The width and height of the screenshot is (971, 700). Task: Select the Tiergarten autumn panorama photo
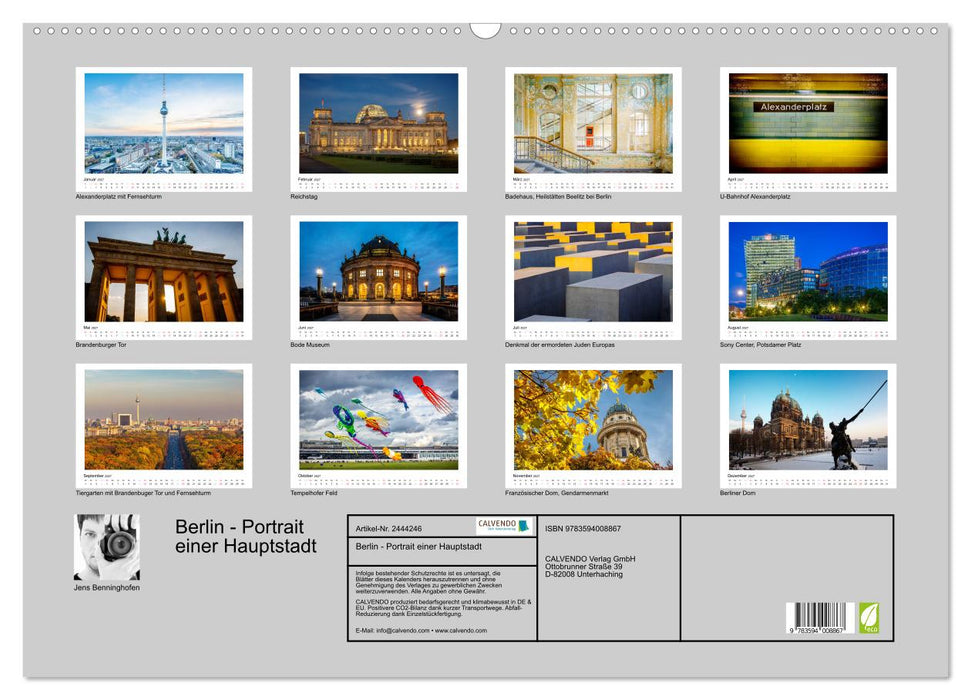(x=164, y=419)
